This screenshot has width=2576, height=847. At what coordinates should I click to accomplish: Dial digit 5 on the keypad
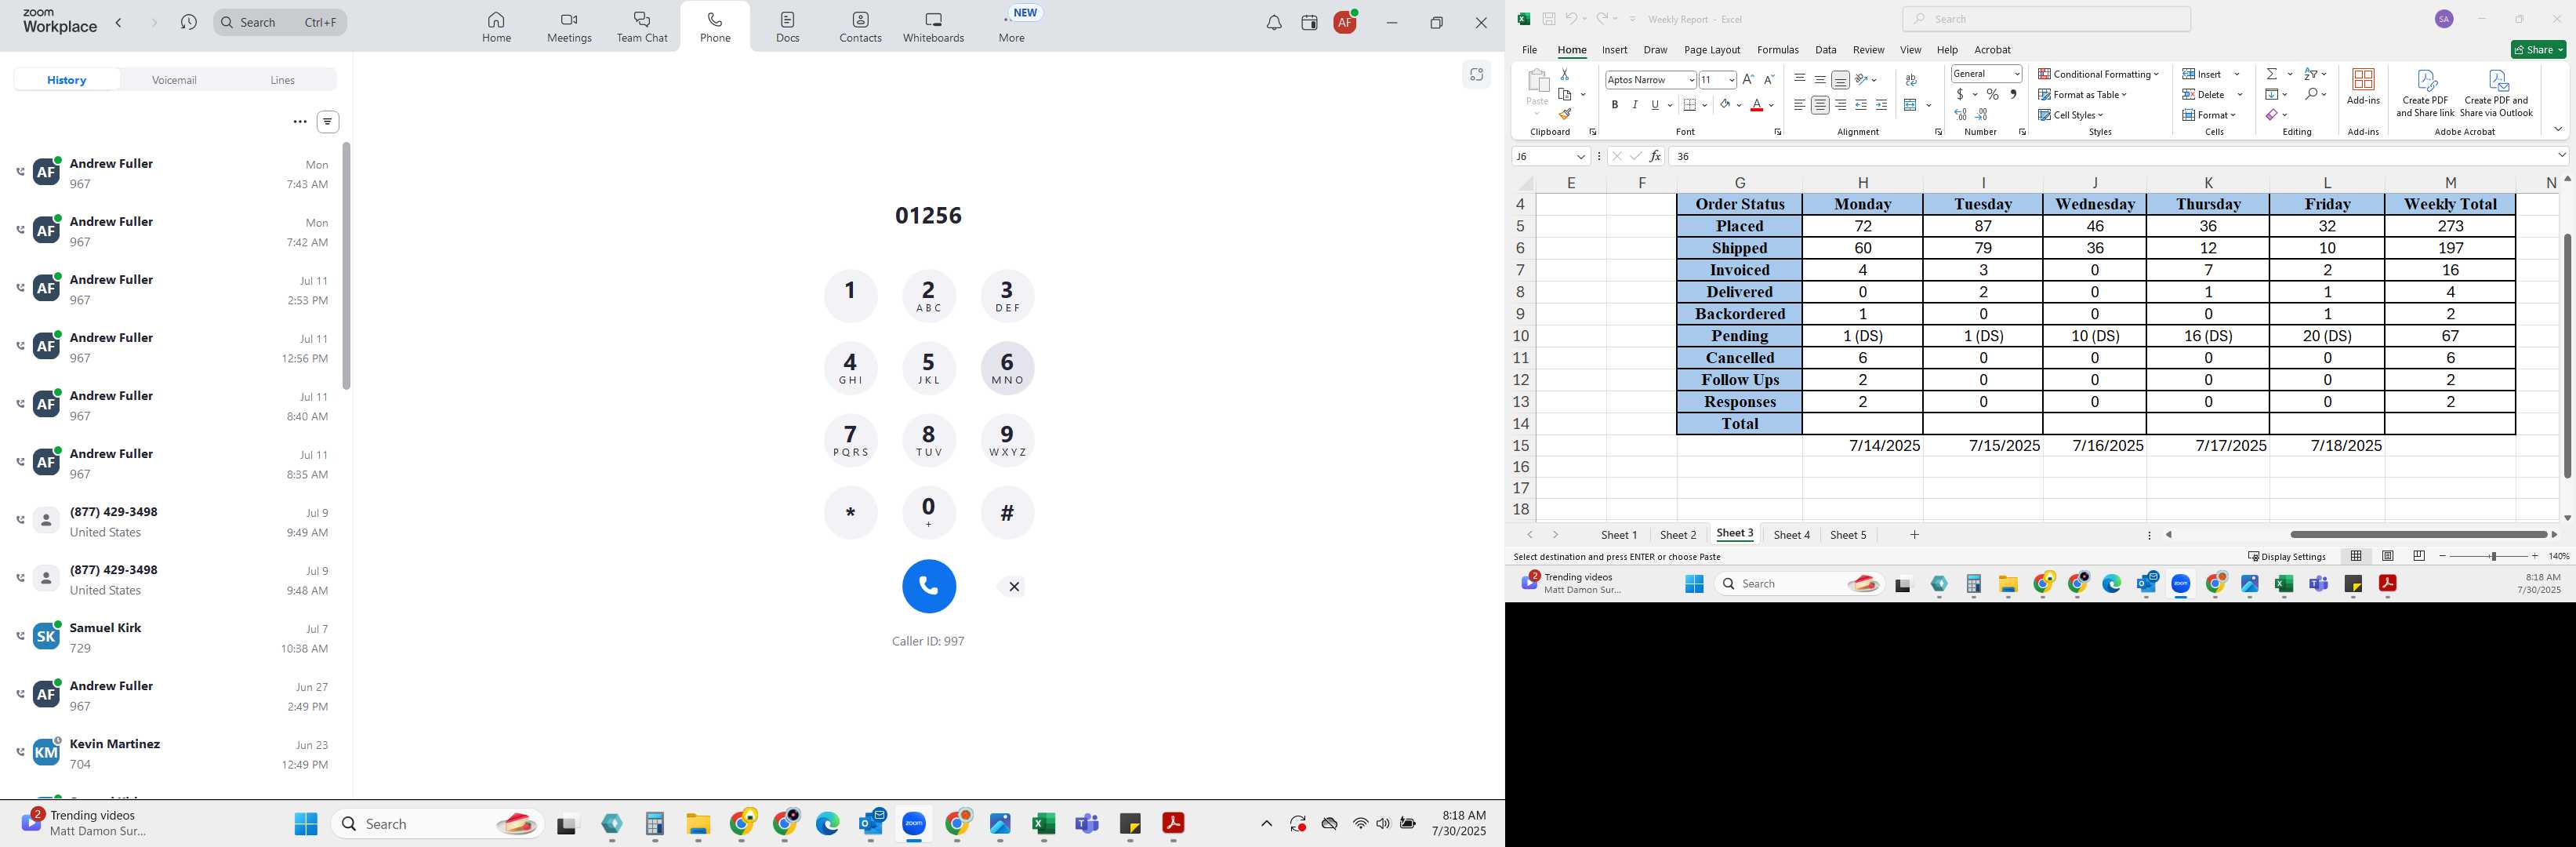click(x=929, y=368)
